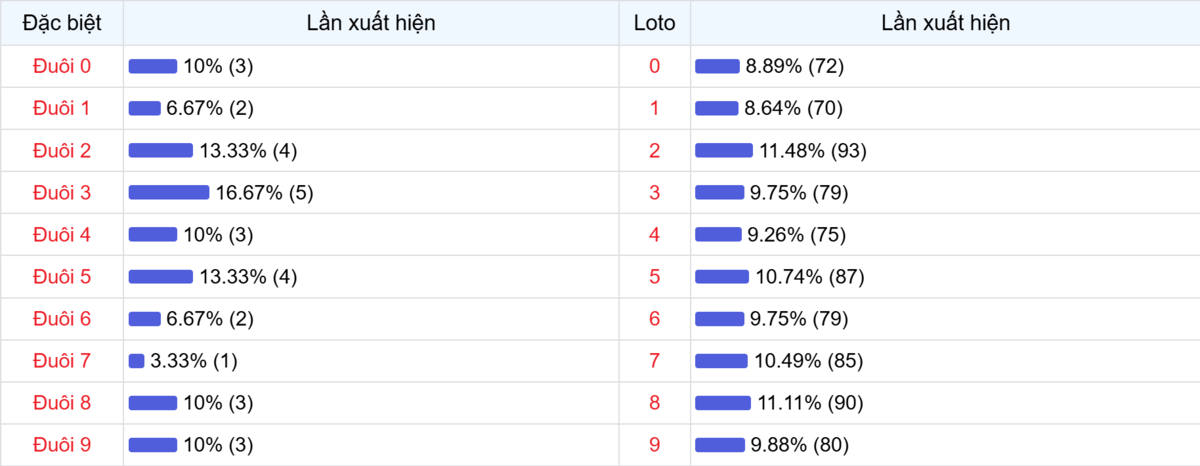The image size is (1200, 466).
Task: Select the red Loto number 8
Action: coord(654,403)
